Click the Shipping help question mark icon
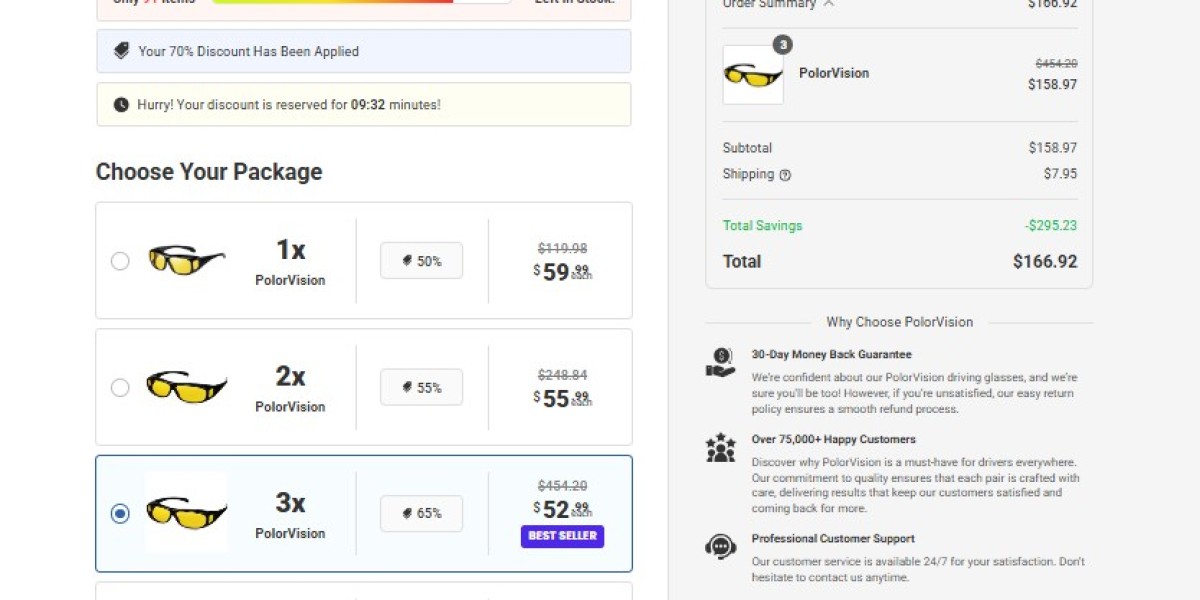 785,175
